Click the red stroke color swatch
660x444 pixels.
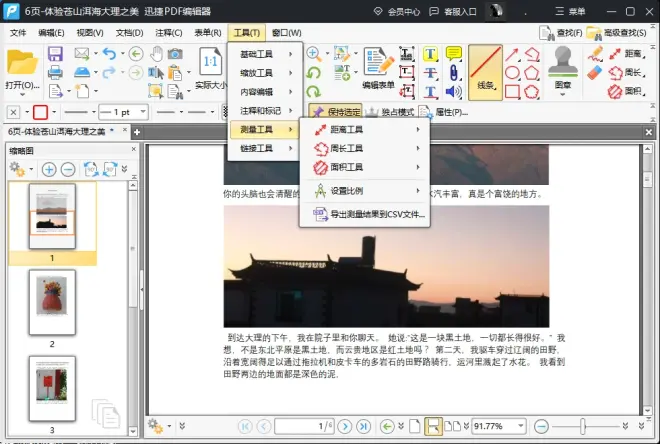[41, 112]
